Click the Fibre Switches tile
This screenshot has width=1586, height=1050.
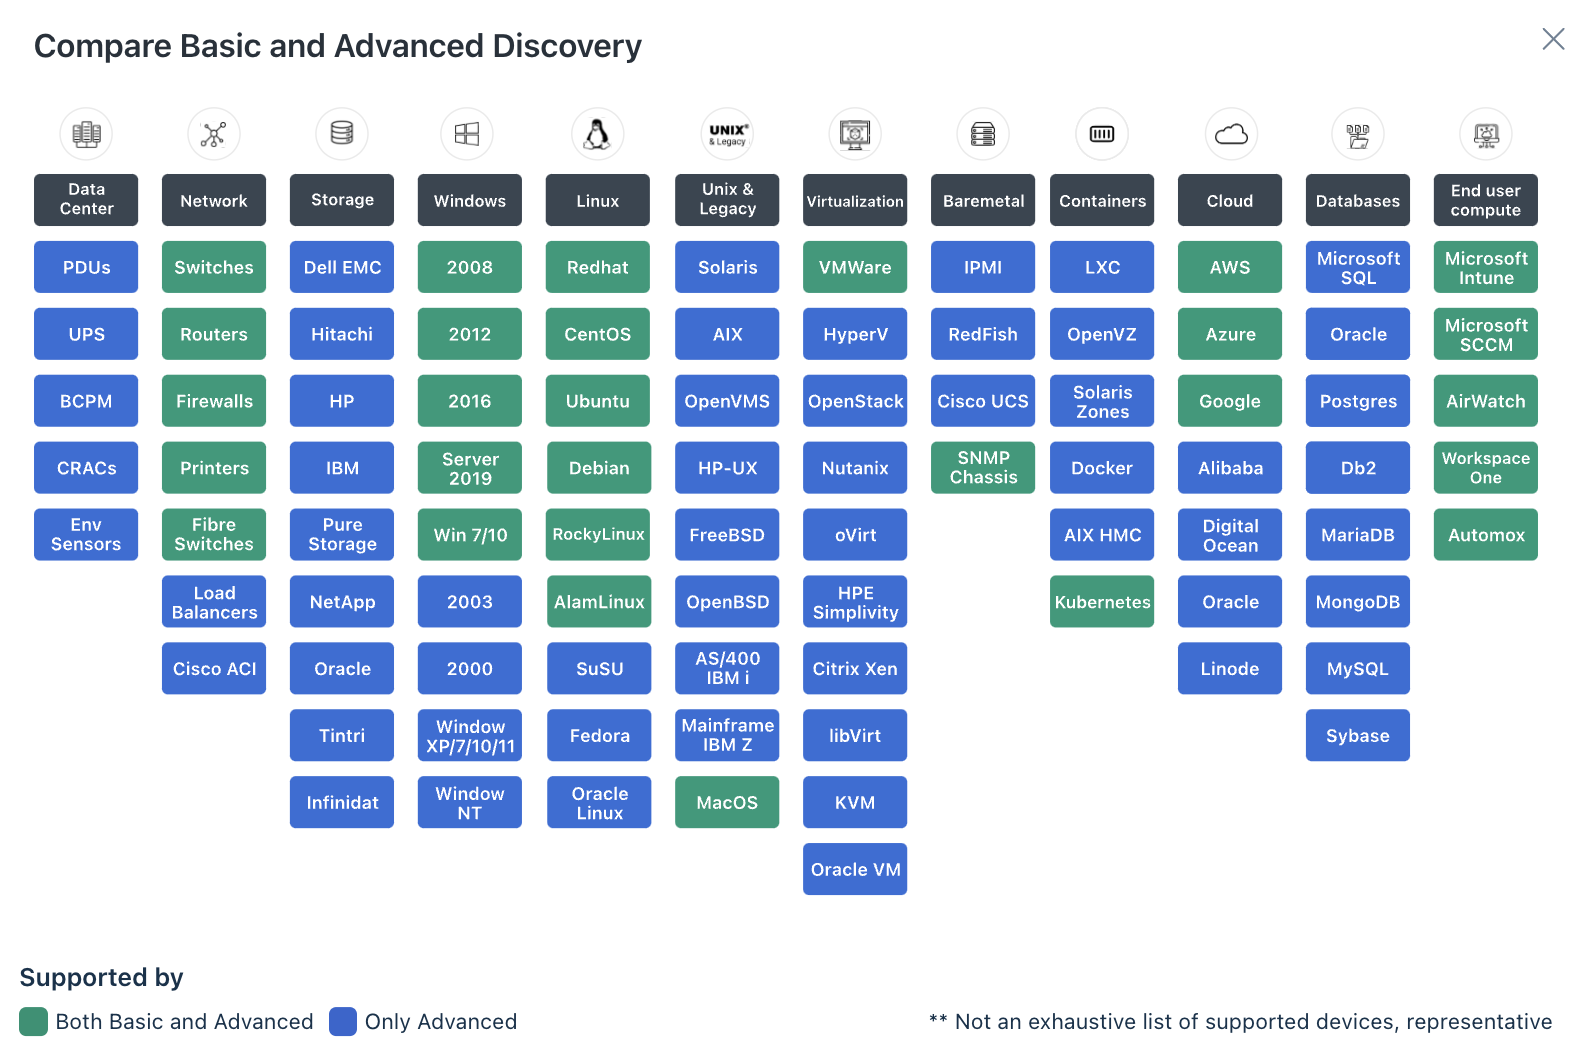click(x=214, y=535)
